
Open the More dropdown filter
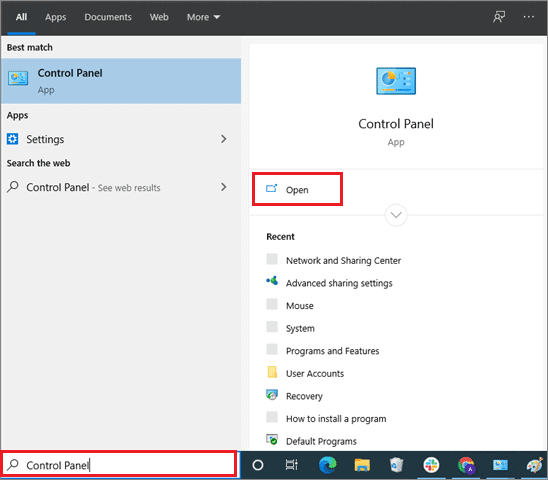[x=203, y=17]
